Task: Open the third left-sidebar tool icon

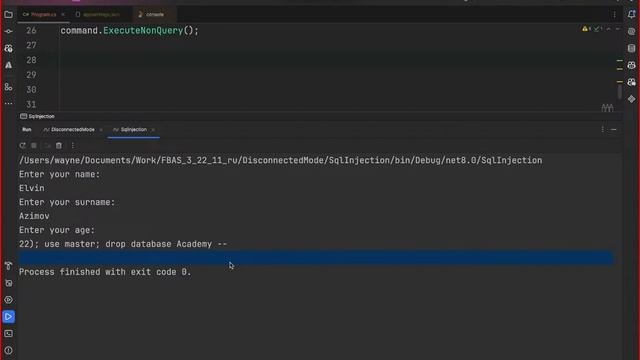Action: (8, 48)
